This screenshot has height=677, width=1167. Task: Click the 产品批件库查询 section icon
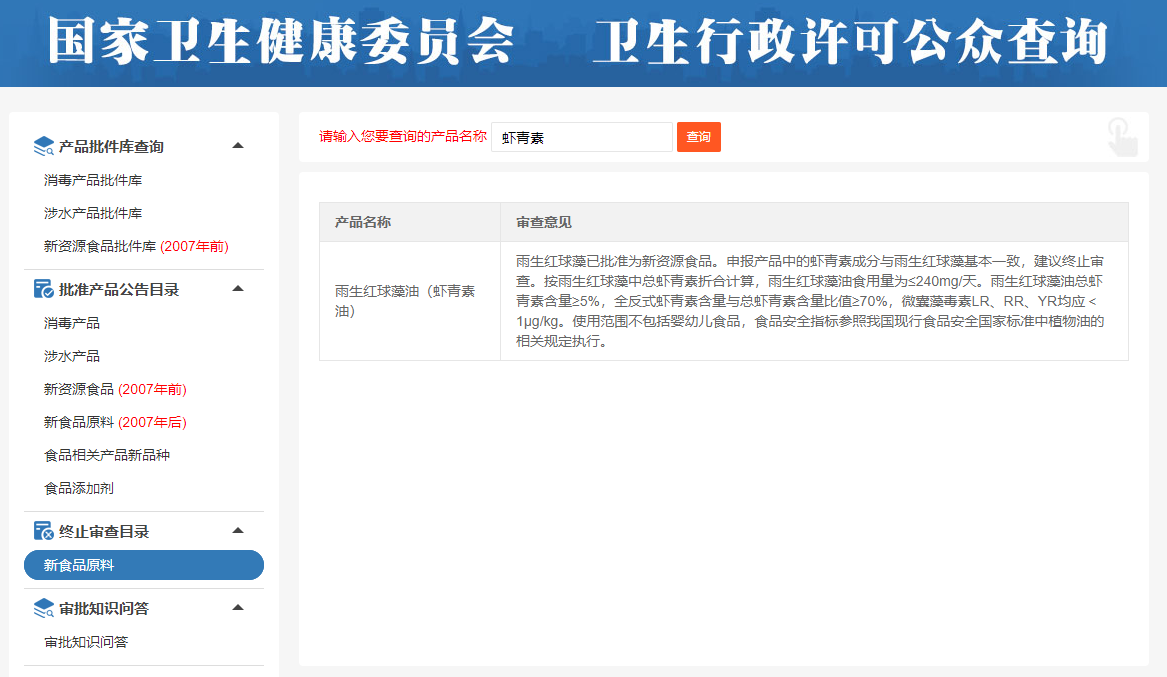pos(44,147)
